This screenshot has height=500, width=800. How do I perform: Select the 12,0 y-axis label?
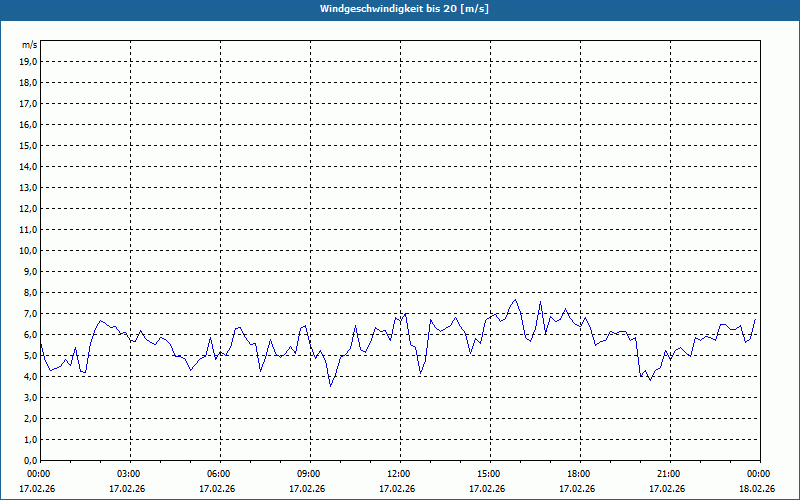click(x=29, y=209)
